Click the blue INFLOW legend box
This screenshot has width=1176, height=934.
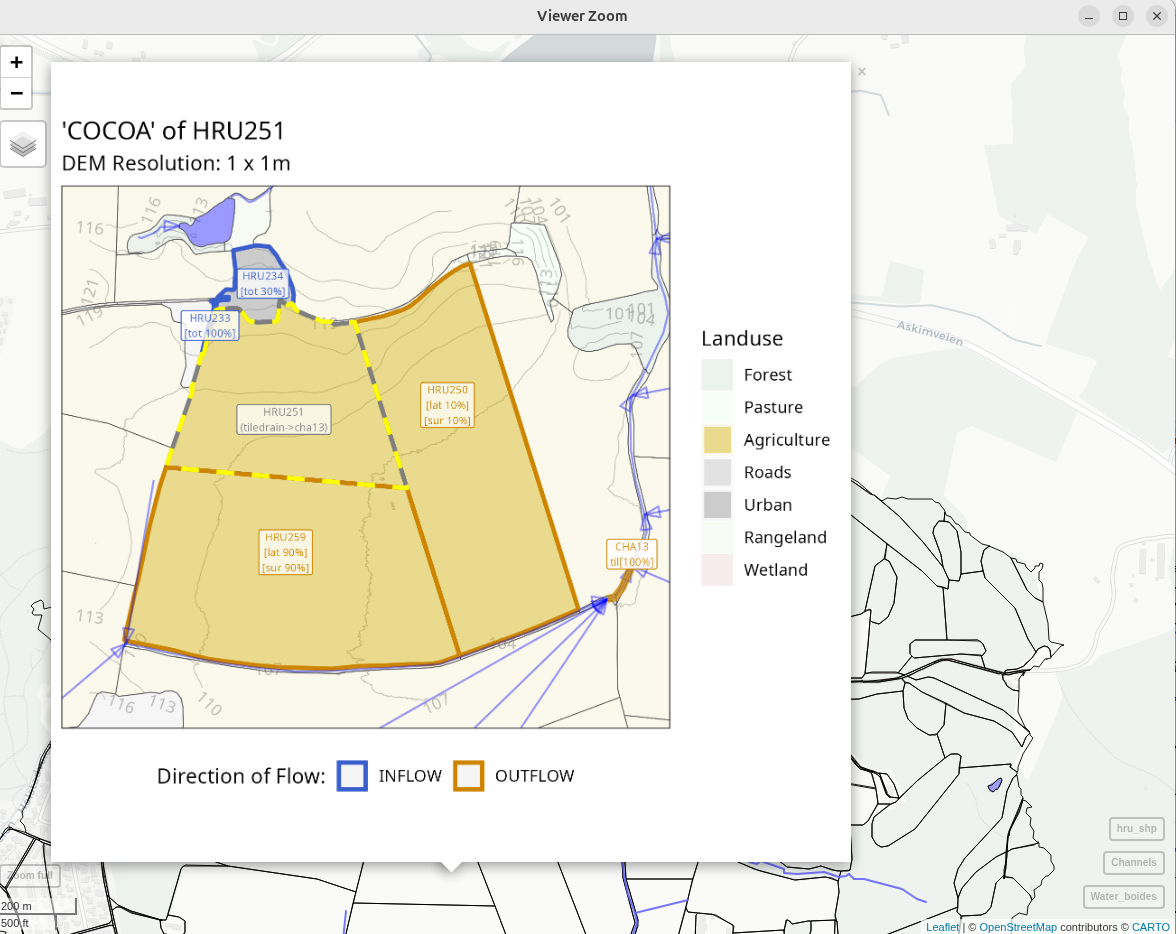click(x=352, y=776)
